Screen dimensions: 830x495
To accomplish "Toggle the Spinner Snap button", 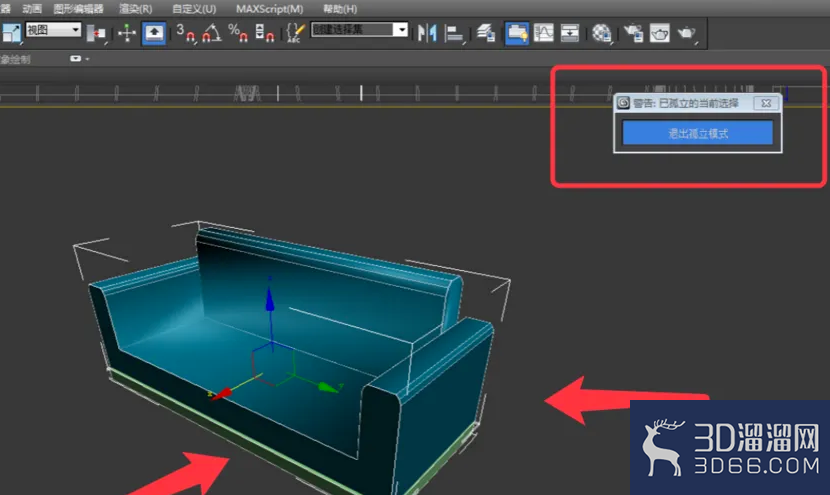I will click(265, 33).
